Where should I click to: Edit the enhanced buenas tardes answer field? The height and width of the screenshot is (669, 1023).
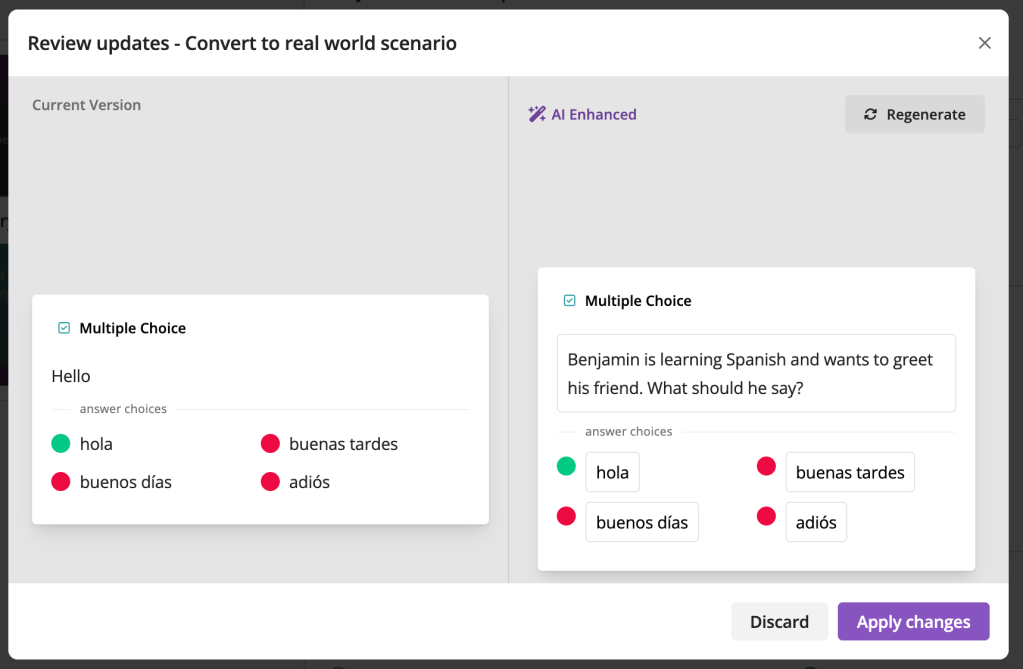pos(849,472)
